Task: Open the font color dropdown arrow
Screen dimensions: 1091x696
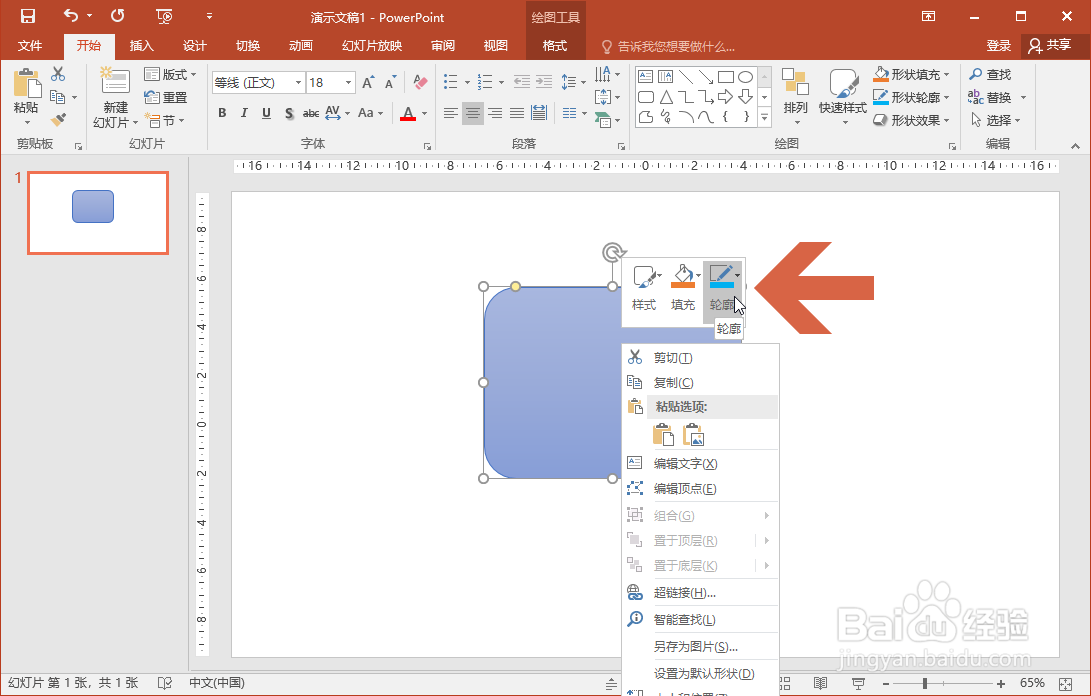Action: tap(424, 113)
